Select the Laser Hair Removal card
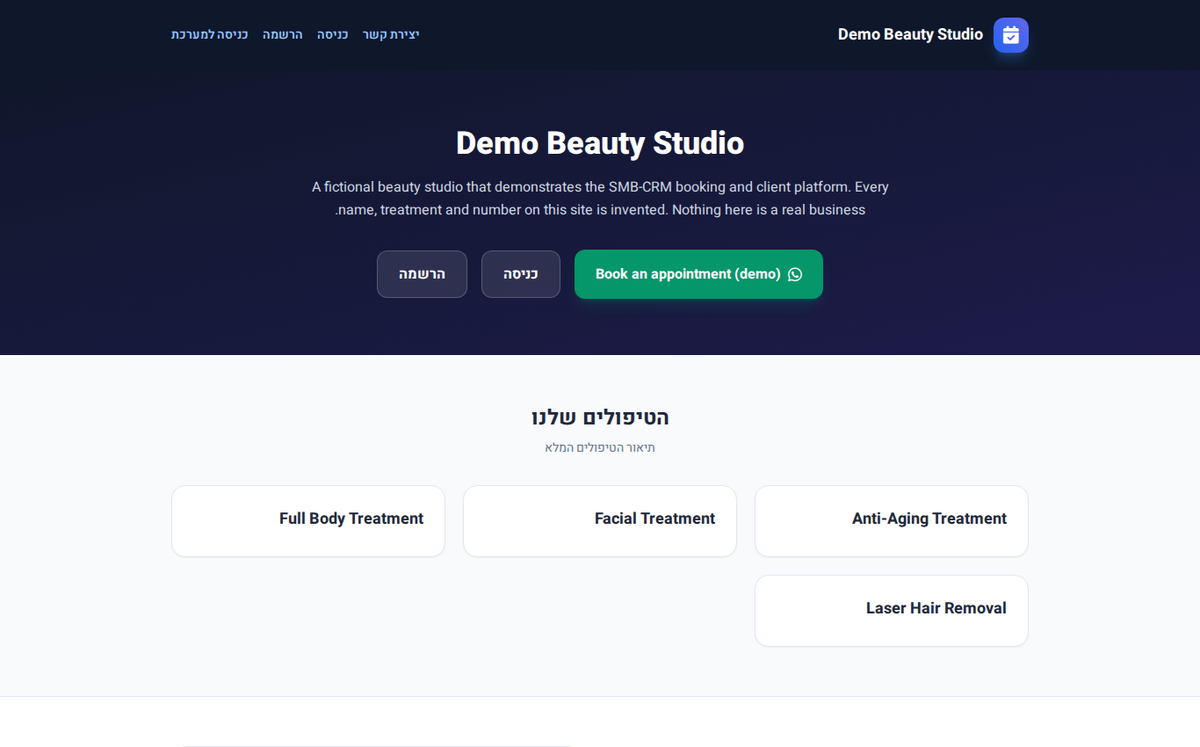The width and height of the screenshot is (1200, 747). coord(891,611)
